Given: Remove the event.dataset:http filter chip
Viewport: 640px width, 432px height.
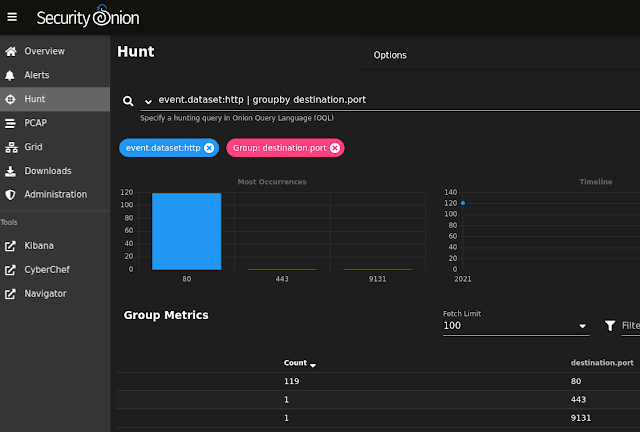Looking at the screenshot, I should [x=209, y=148].
